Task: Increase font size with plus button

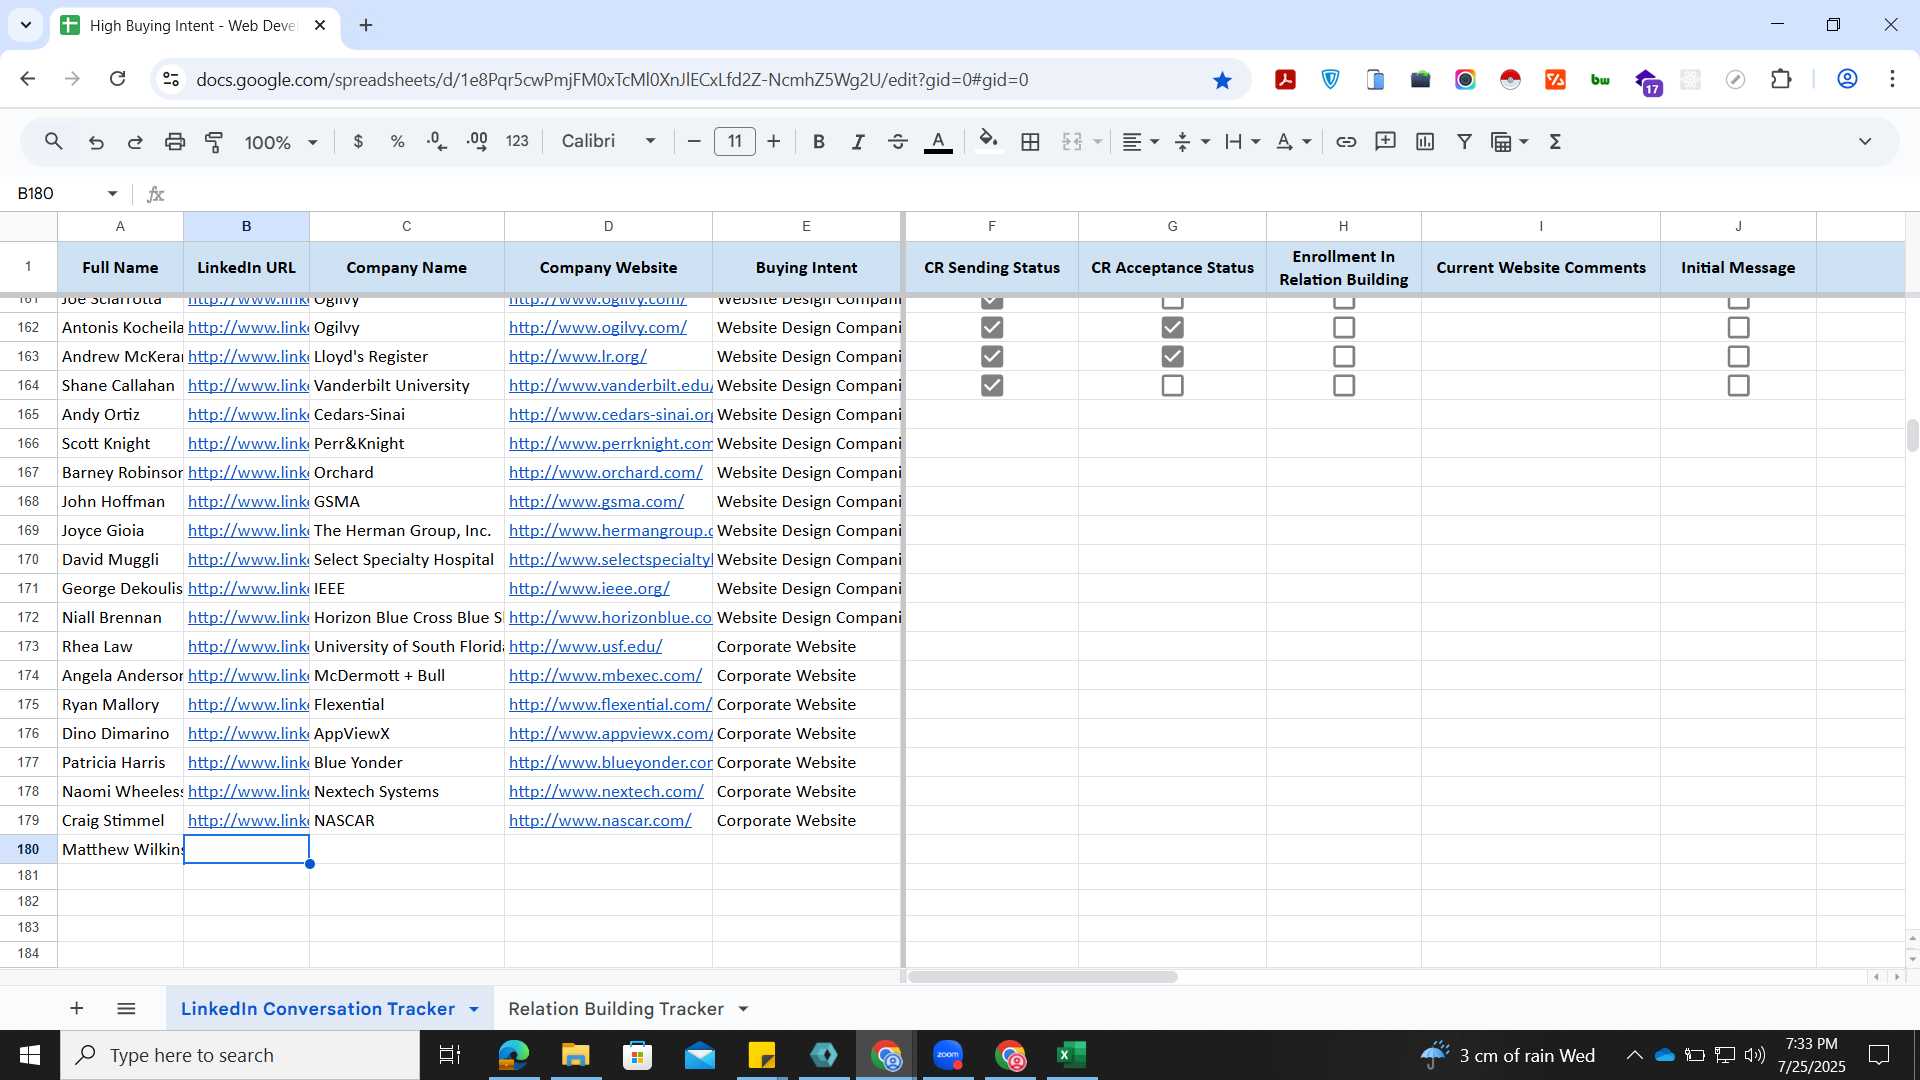Action: click(x=773, y=142)
